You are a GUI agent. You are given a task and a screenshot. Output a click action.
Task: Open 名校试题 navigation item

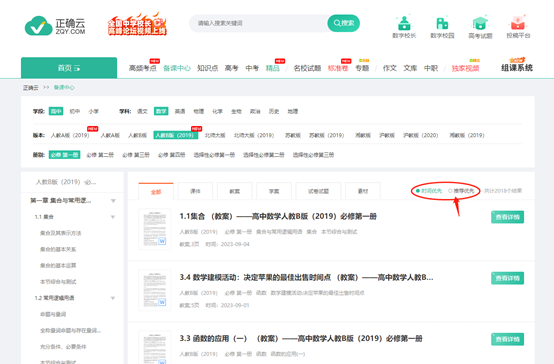(x=307, y=68)
